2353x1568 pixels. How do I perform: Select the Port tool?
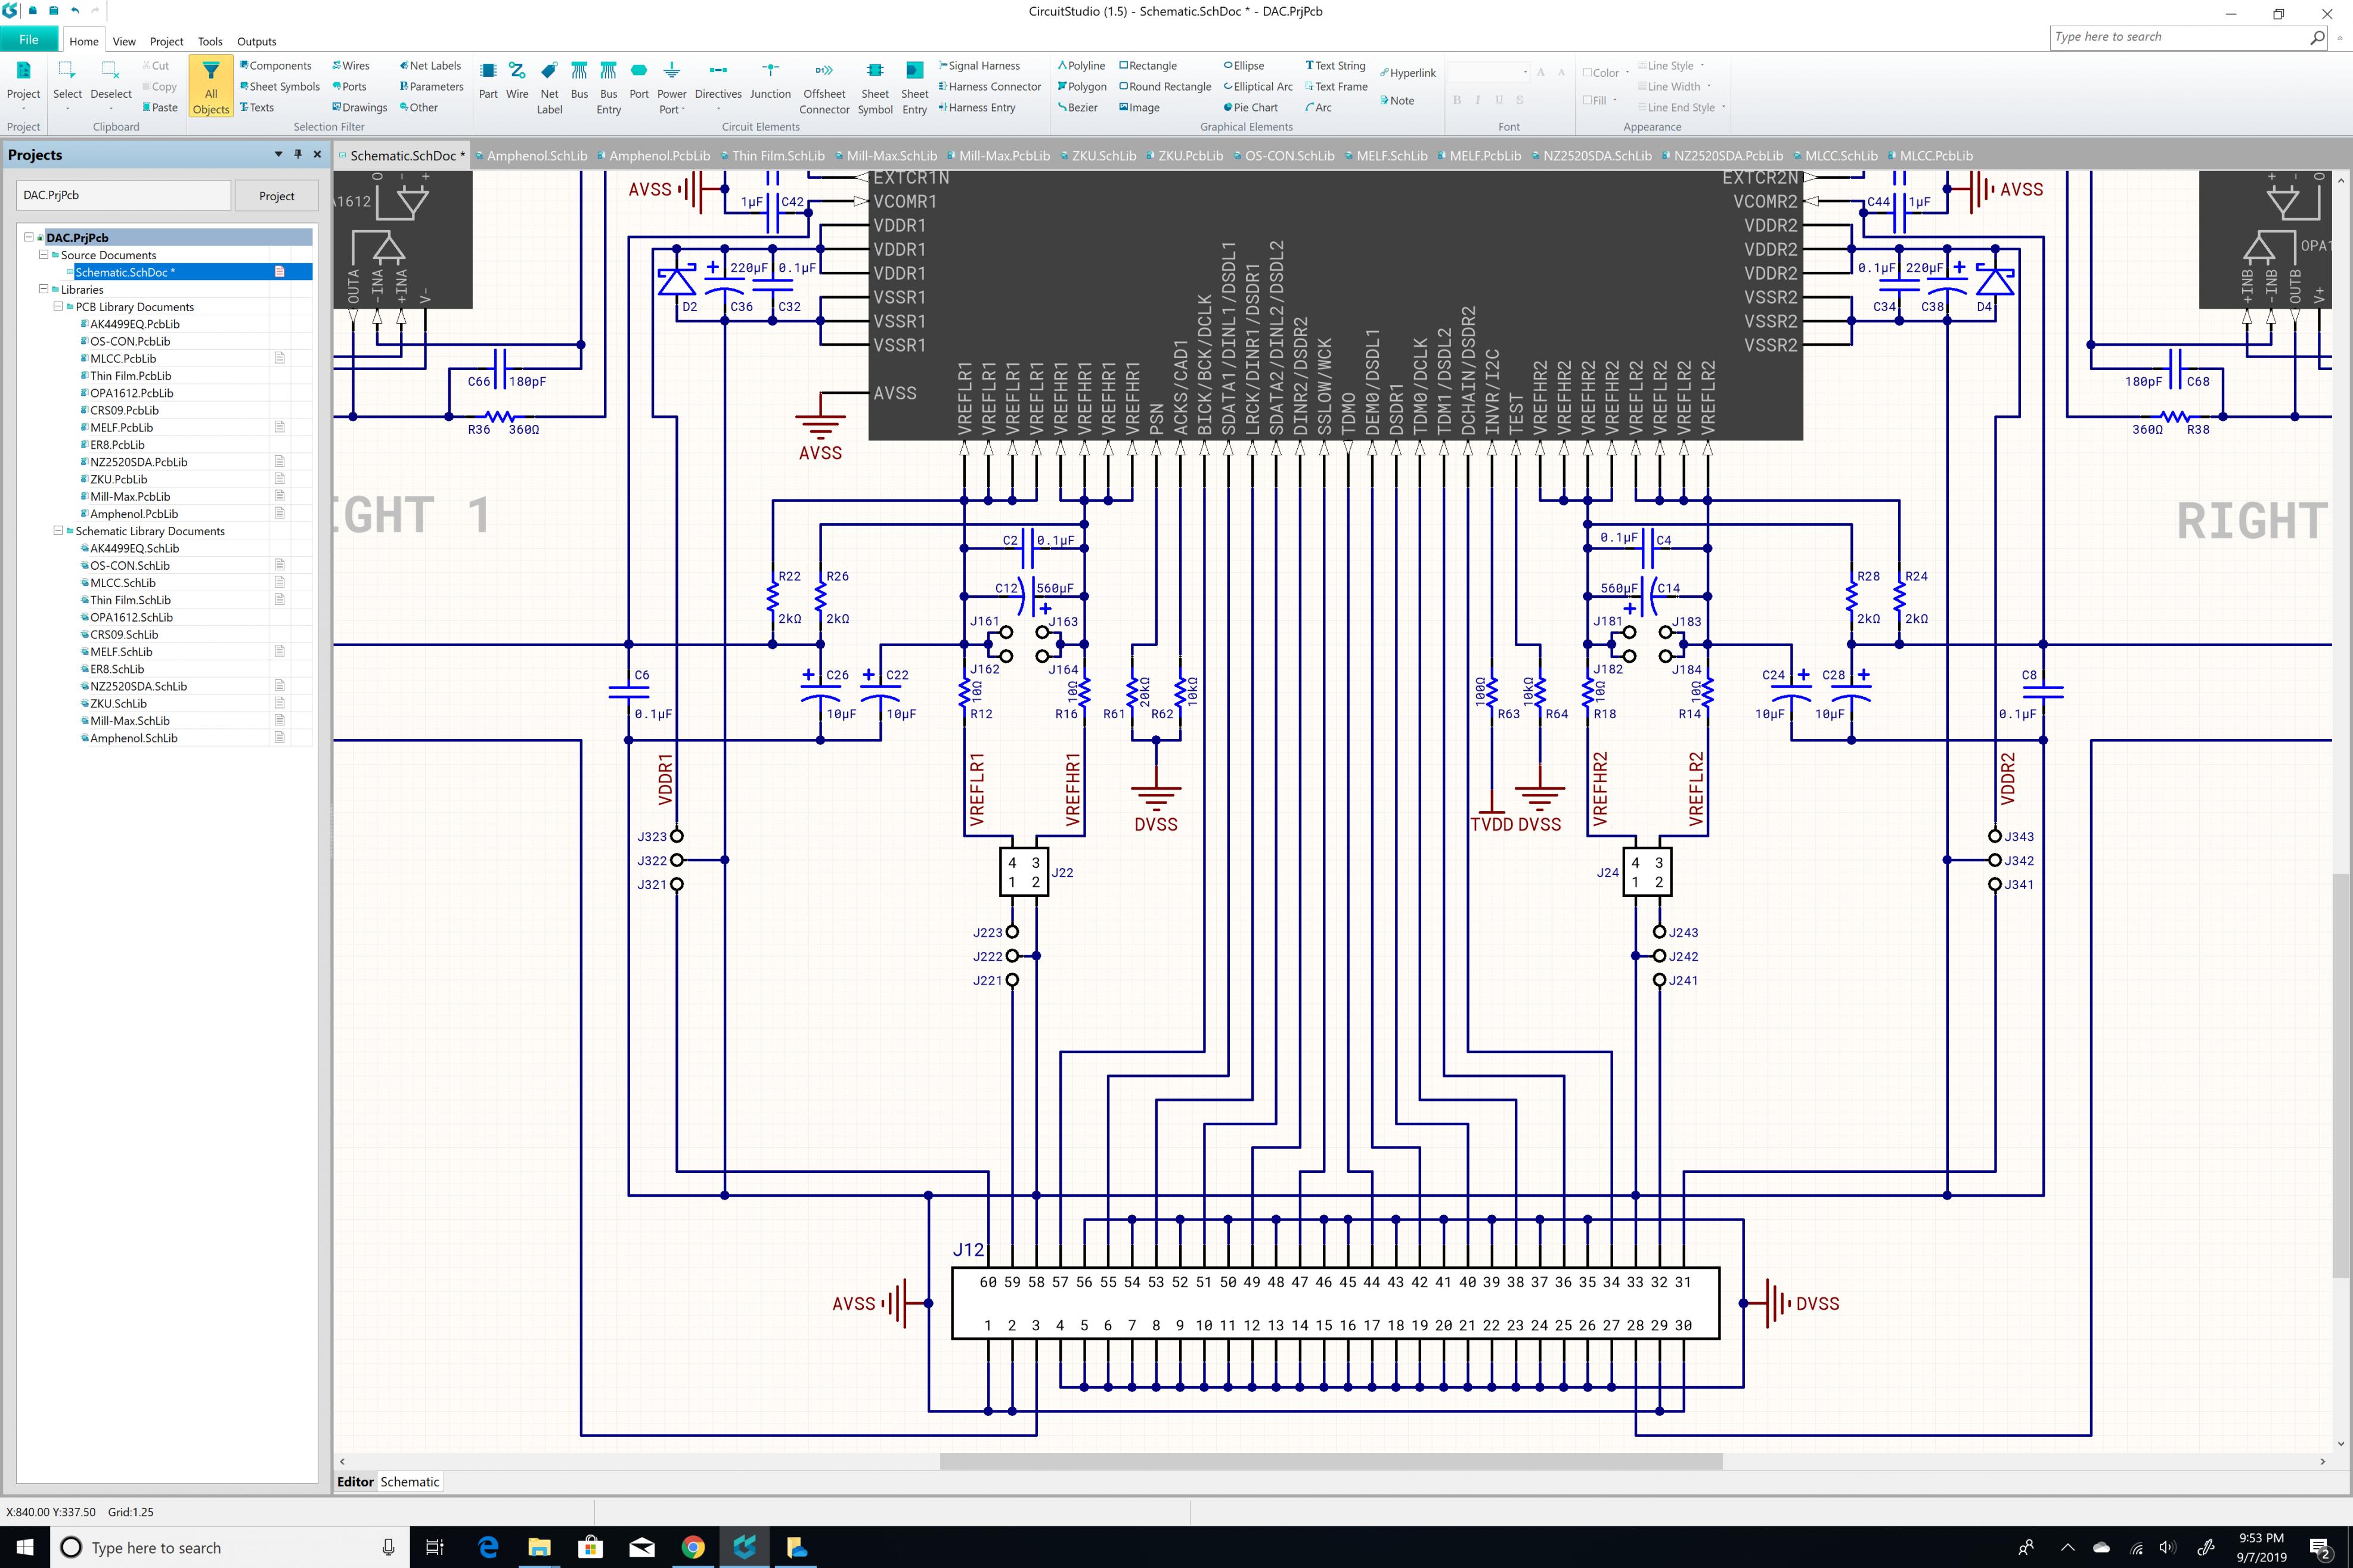click(639, 81)
